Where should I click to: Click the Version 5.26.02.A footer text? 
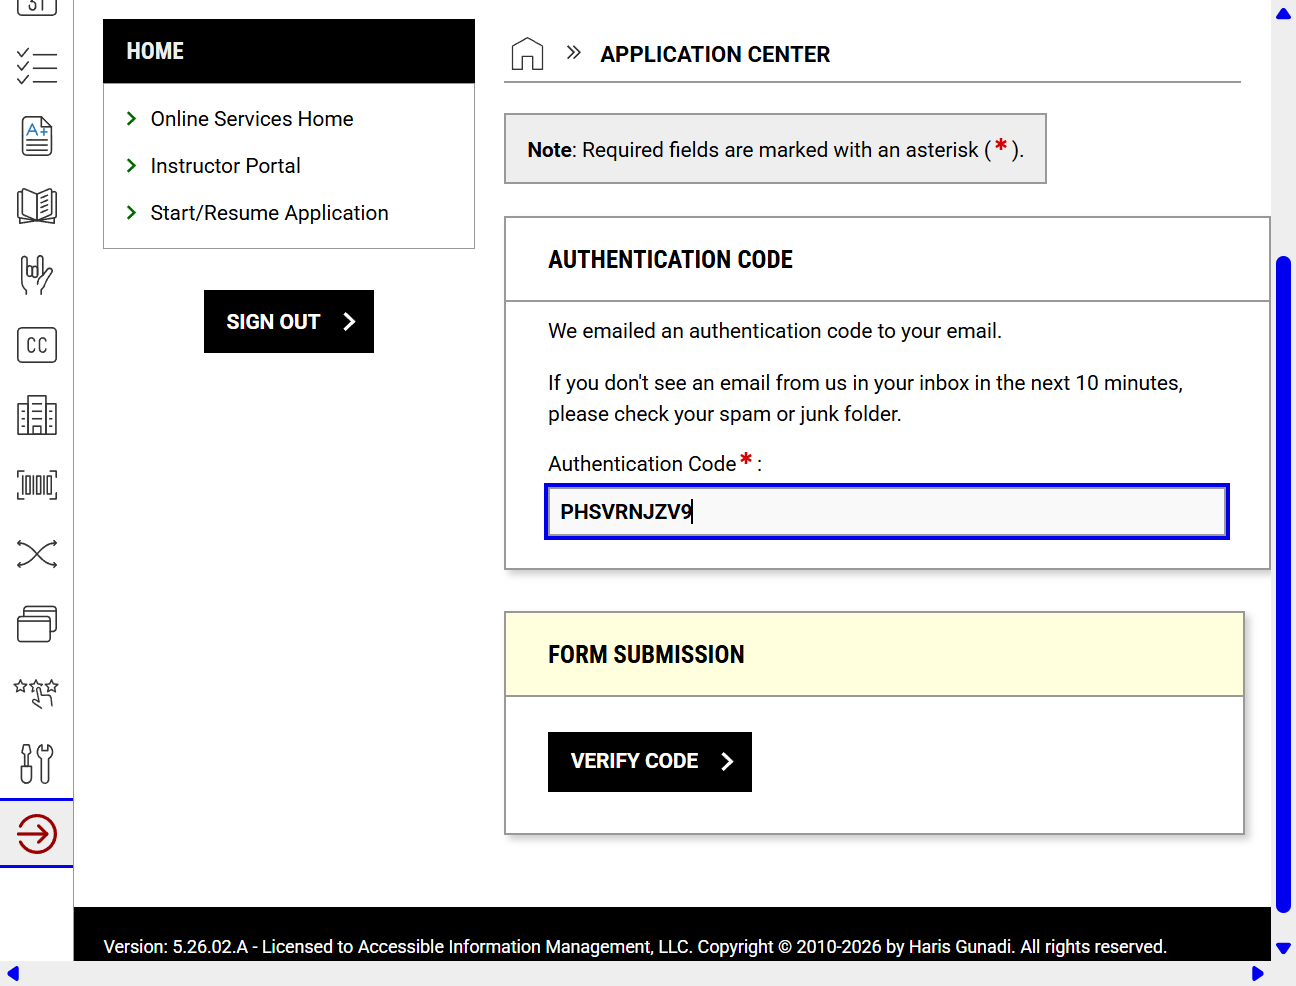click(x=635, y=947)
